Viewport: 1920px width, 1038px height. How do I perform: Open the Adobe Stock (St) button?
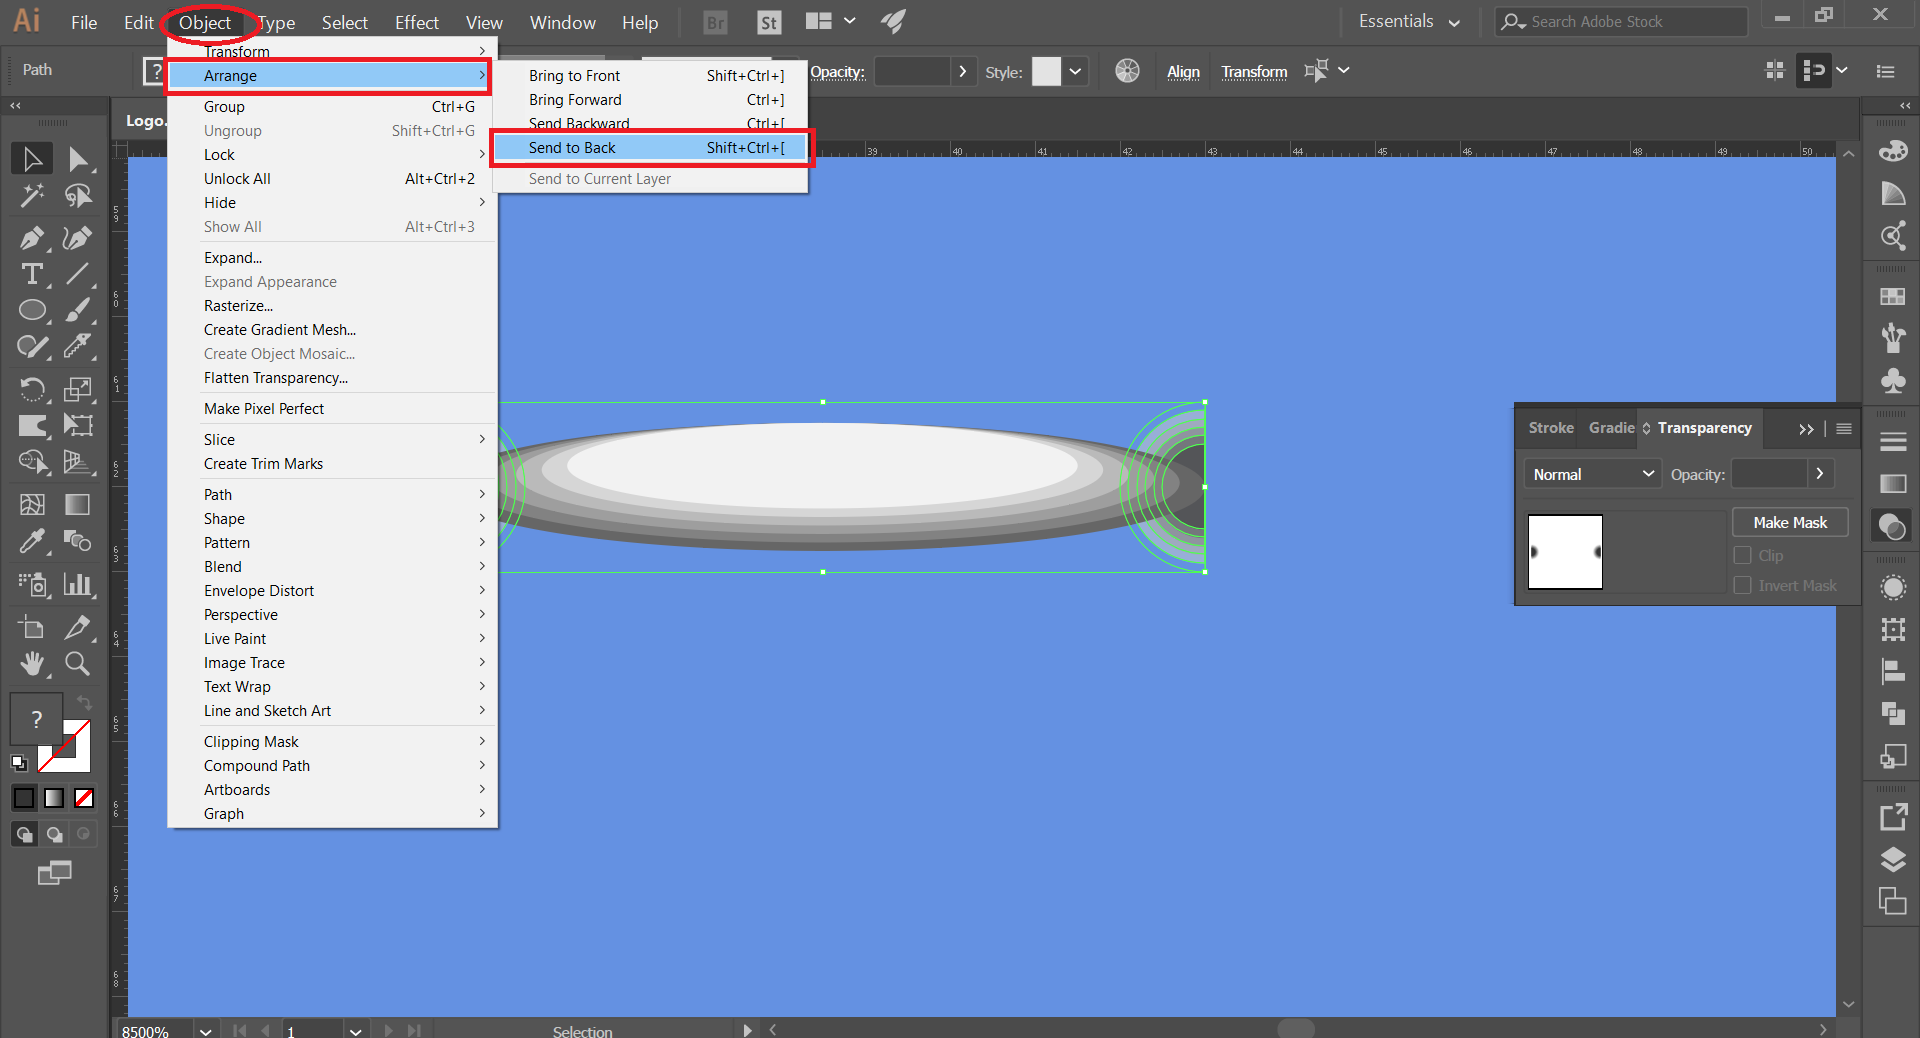(769, 22)
